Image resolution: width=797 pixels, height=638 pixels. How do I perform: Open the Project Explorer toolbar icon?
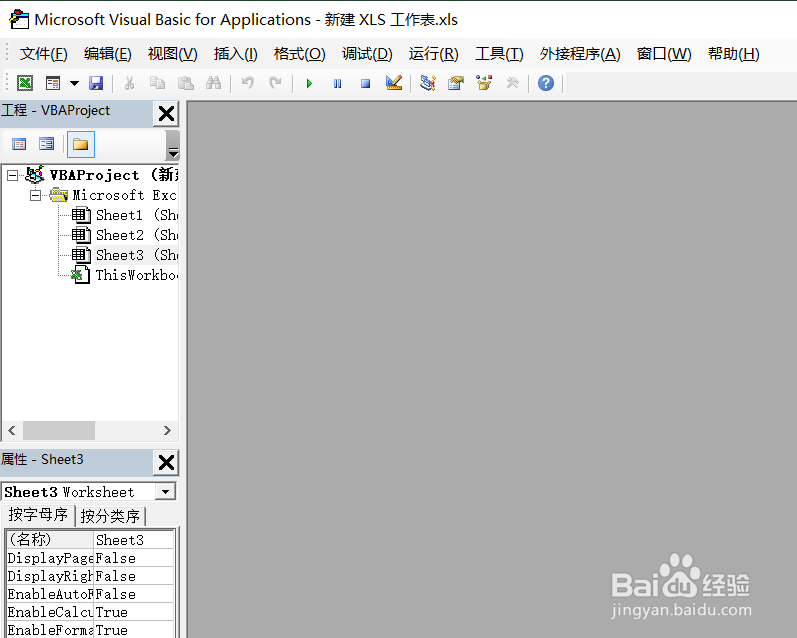coord(428,83)
